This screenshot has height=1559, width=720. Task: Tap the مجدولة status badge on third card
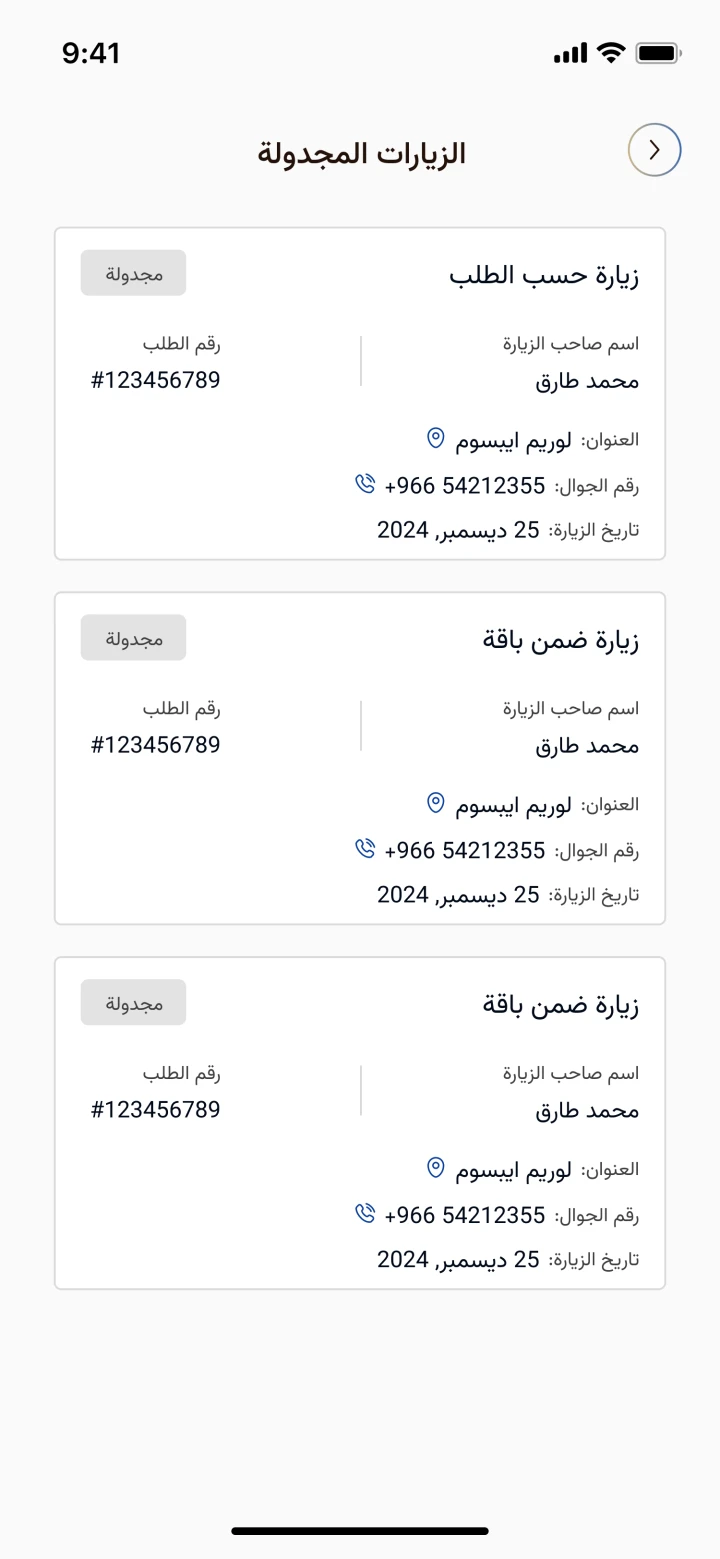(x=133, y=1003)
